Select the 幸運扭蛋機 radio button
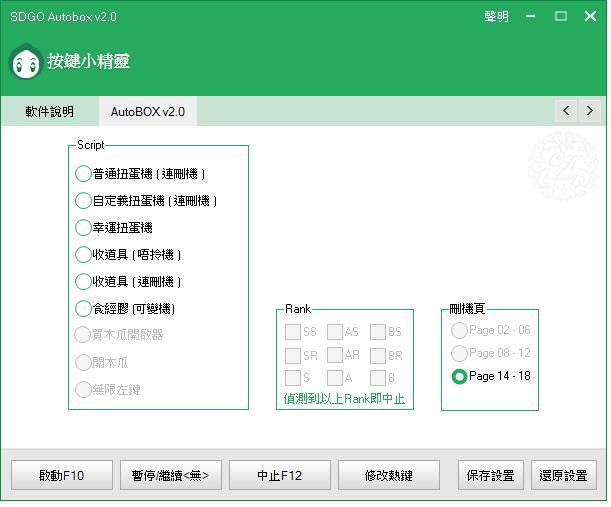The height and width of the screenshot is (507, 611). 84,228
